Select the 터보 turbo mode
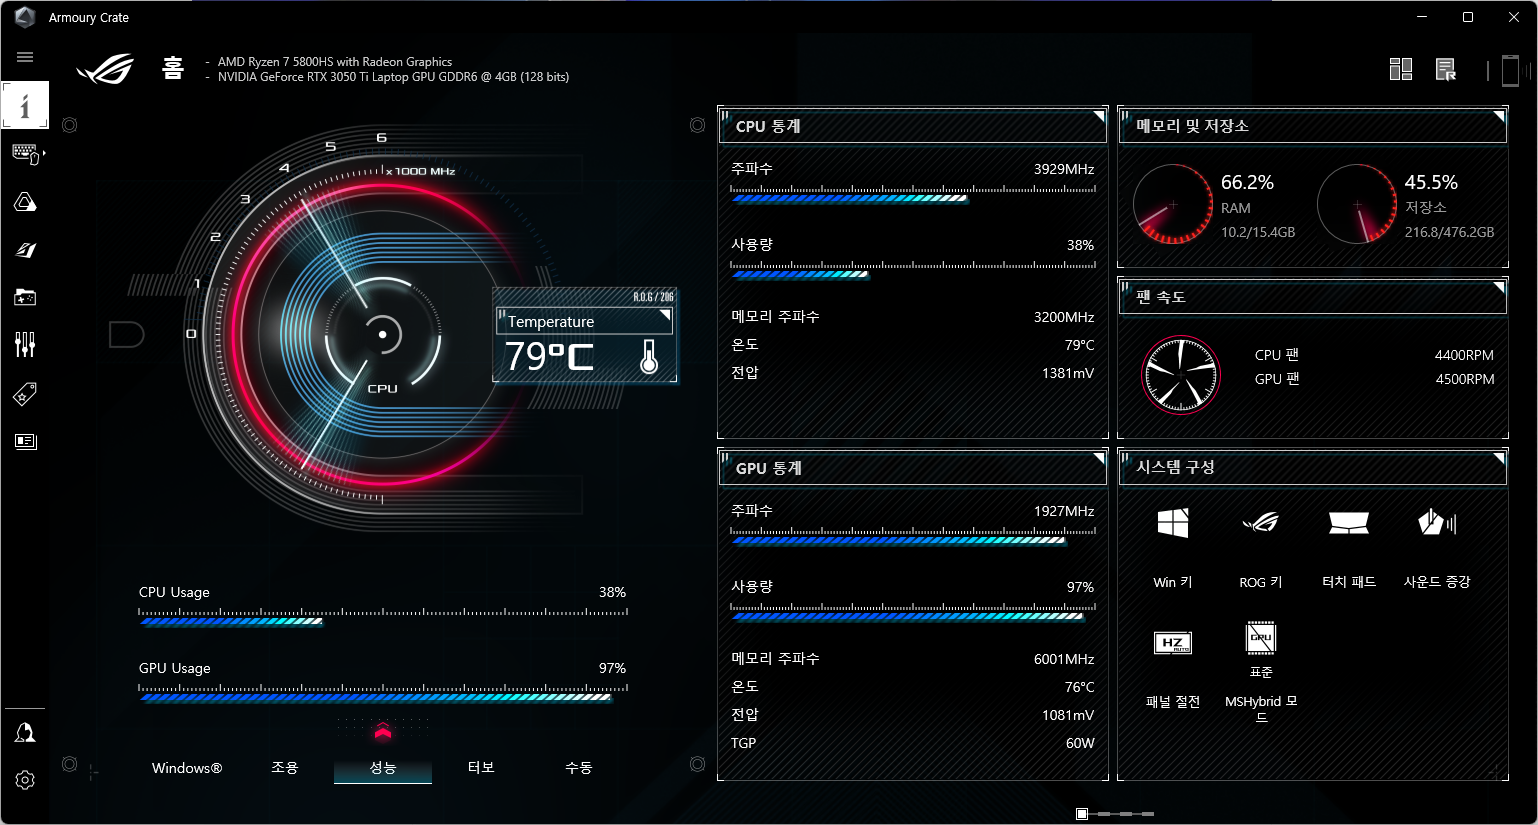The image size is (1538, 825). [481, 768]
